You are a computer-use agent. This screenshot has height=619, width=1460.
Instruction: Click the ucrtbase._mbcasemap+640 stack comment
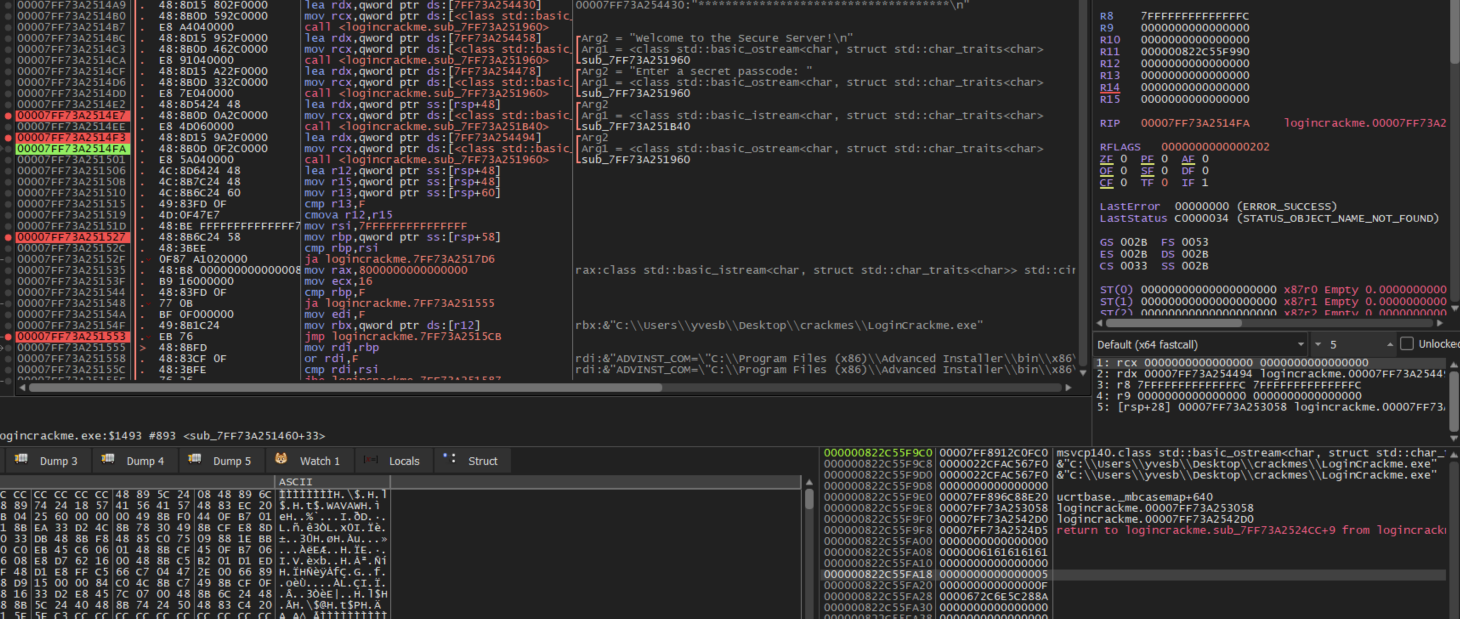(1134, 497)
